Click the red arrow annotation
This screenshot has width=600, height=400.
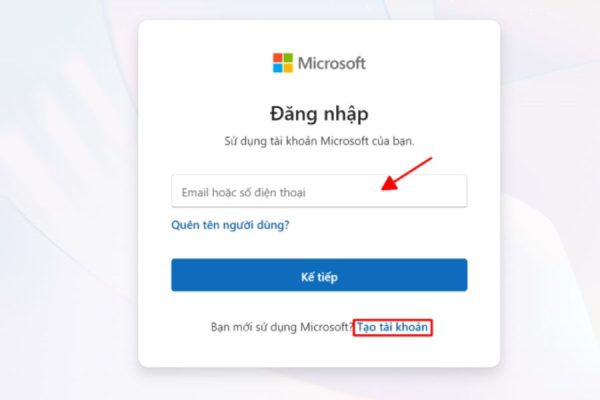(407, 173)
